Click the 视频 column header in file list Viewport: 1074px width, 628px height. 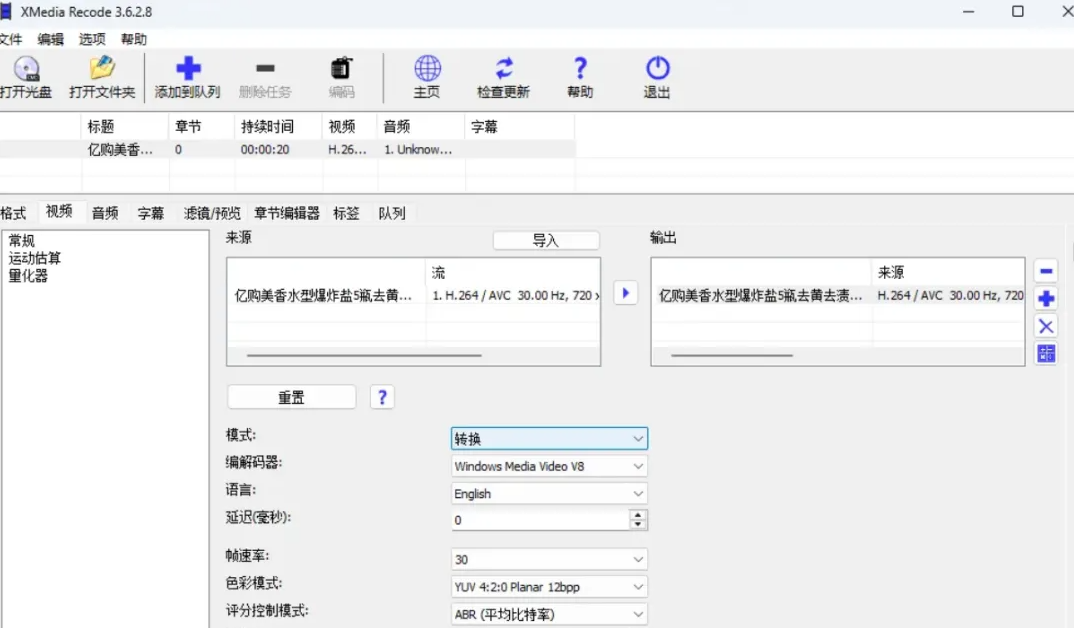[x=350, y=127]
